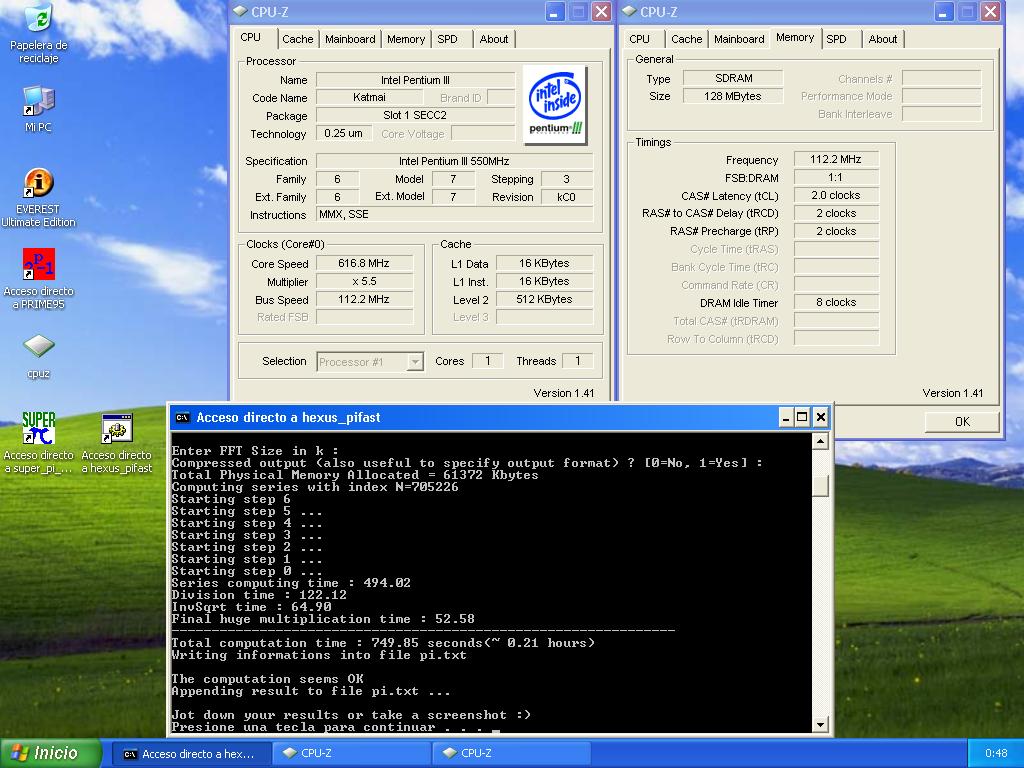Click the Cores value field

tap(487, 361)
